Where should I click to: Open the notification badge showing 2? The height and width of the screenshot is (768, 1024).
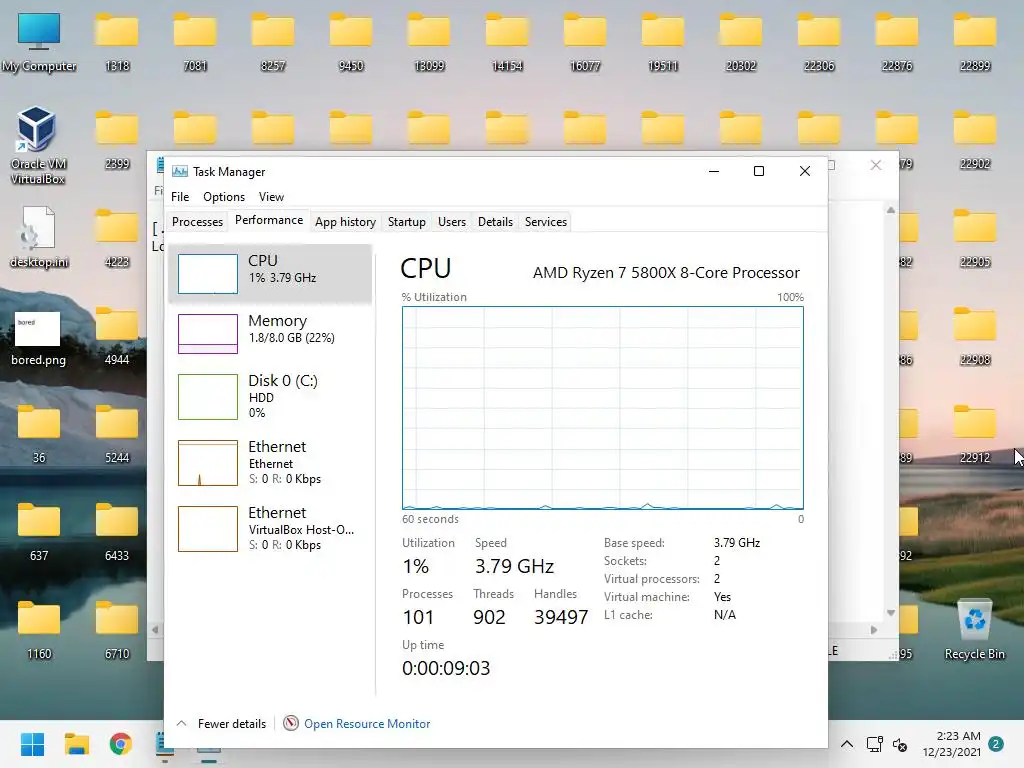[996, 744]
